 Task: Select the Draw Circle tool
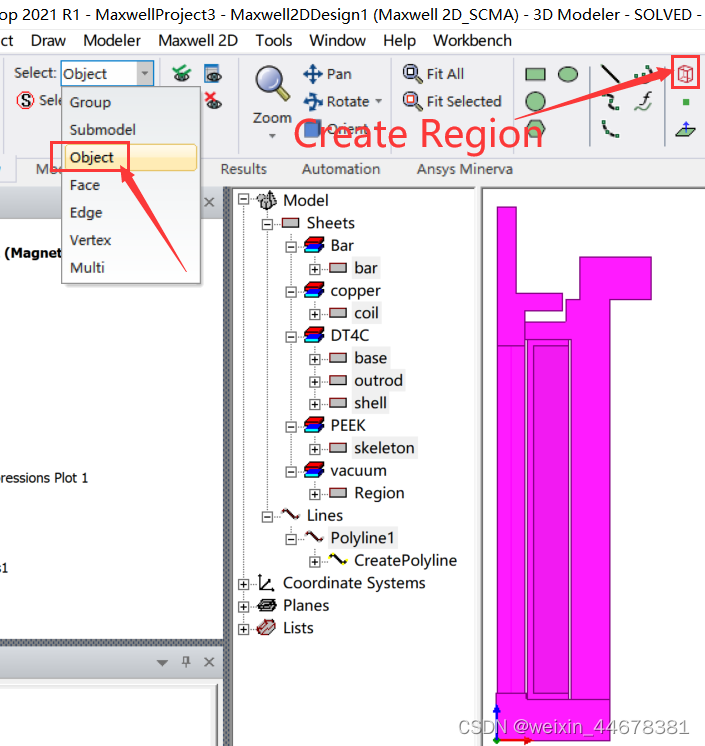[535, 101]
